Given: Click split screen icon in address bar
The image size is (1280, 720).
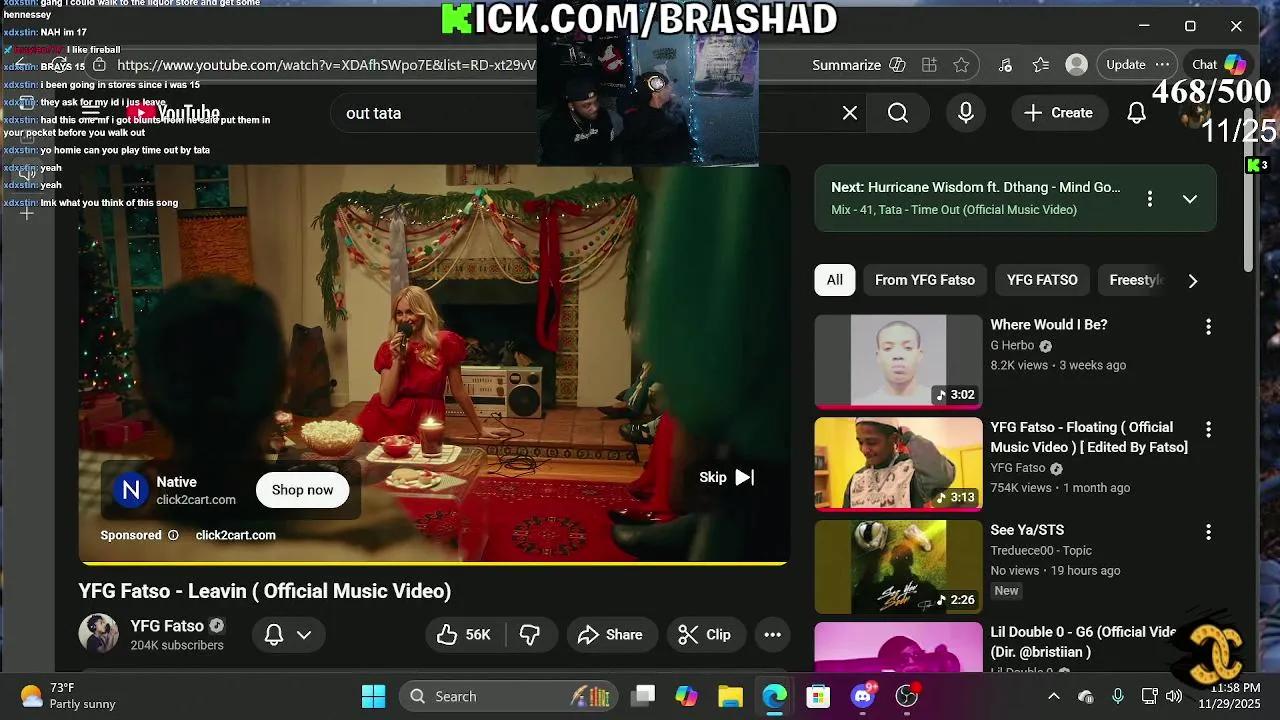Looking at the screenshot, I should pyautogui.click(x=929, y=65).
